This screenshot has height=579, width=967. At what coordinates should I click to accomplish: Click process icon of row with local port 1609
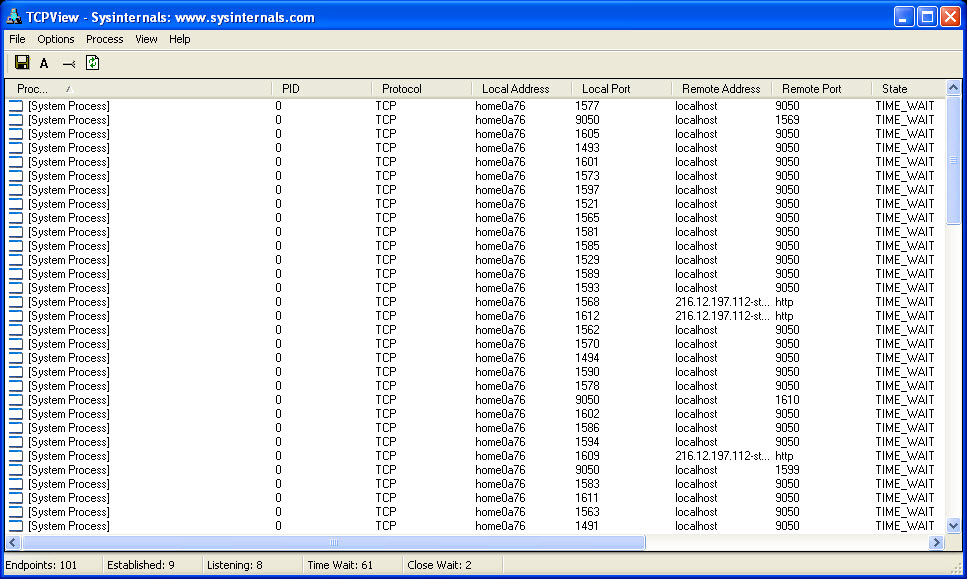click(16, 456)
